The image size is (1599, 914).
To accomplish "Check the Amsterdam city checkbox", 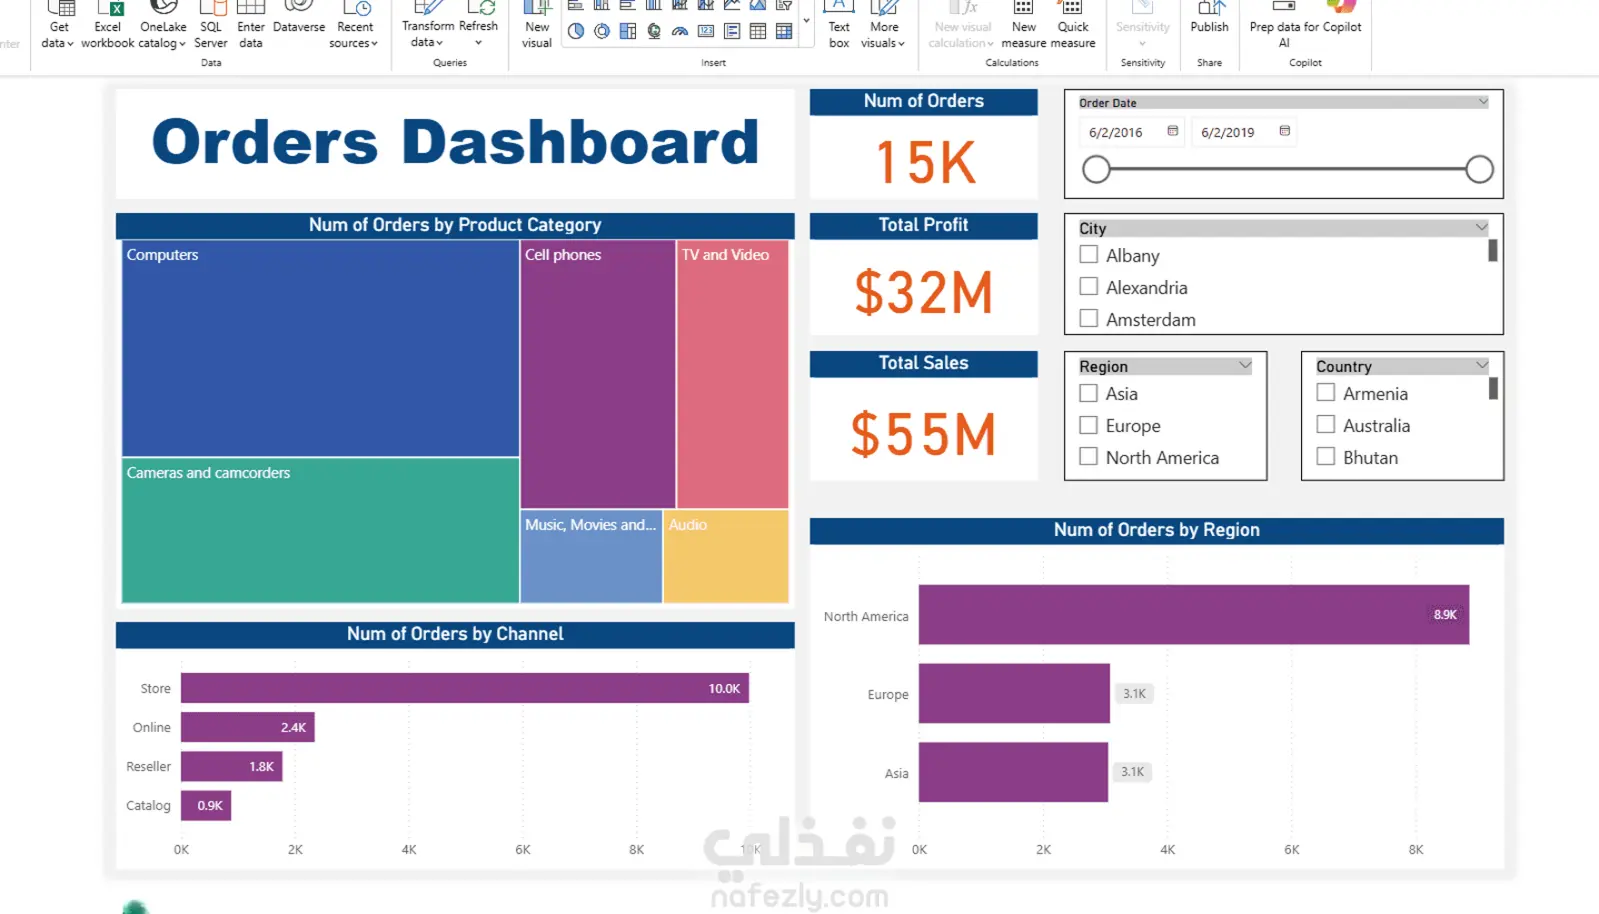I will click(1089, 319).
